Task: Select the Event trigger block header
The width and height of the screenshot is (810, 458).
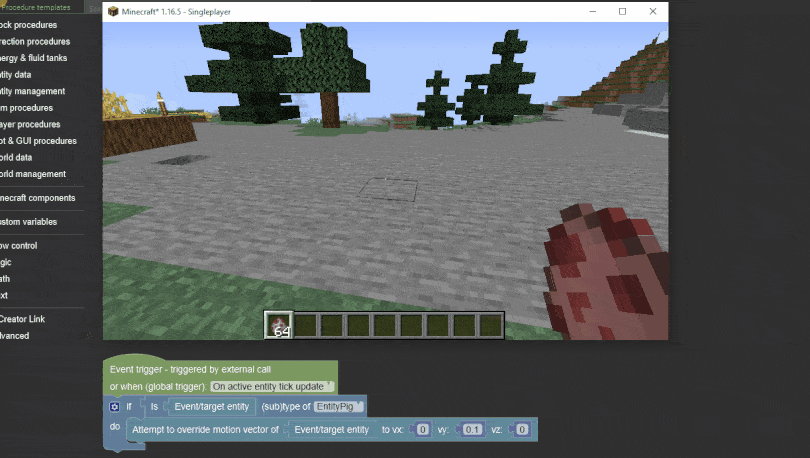Action: (x=190, y=369)
